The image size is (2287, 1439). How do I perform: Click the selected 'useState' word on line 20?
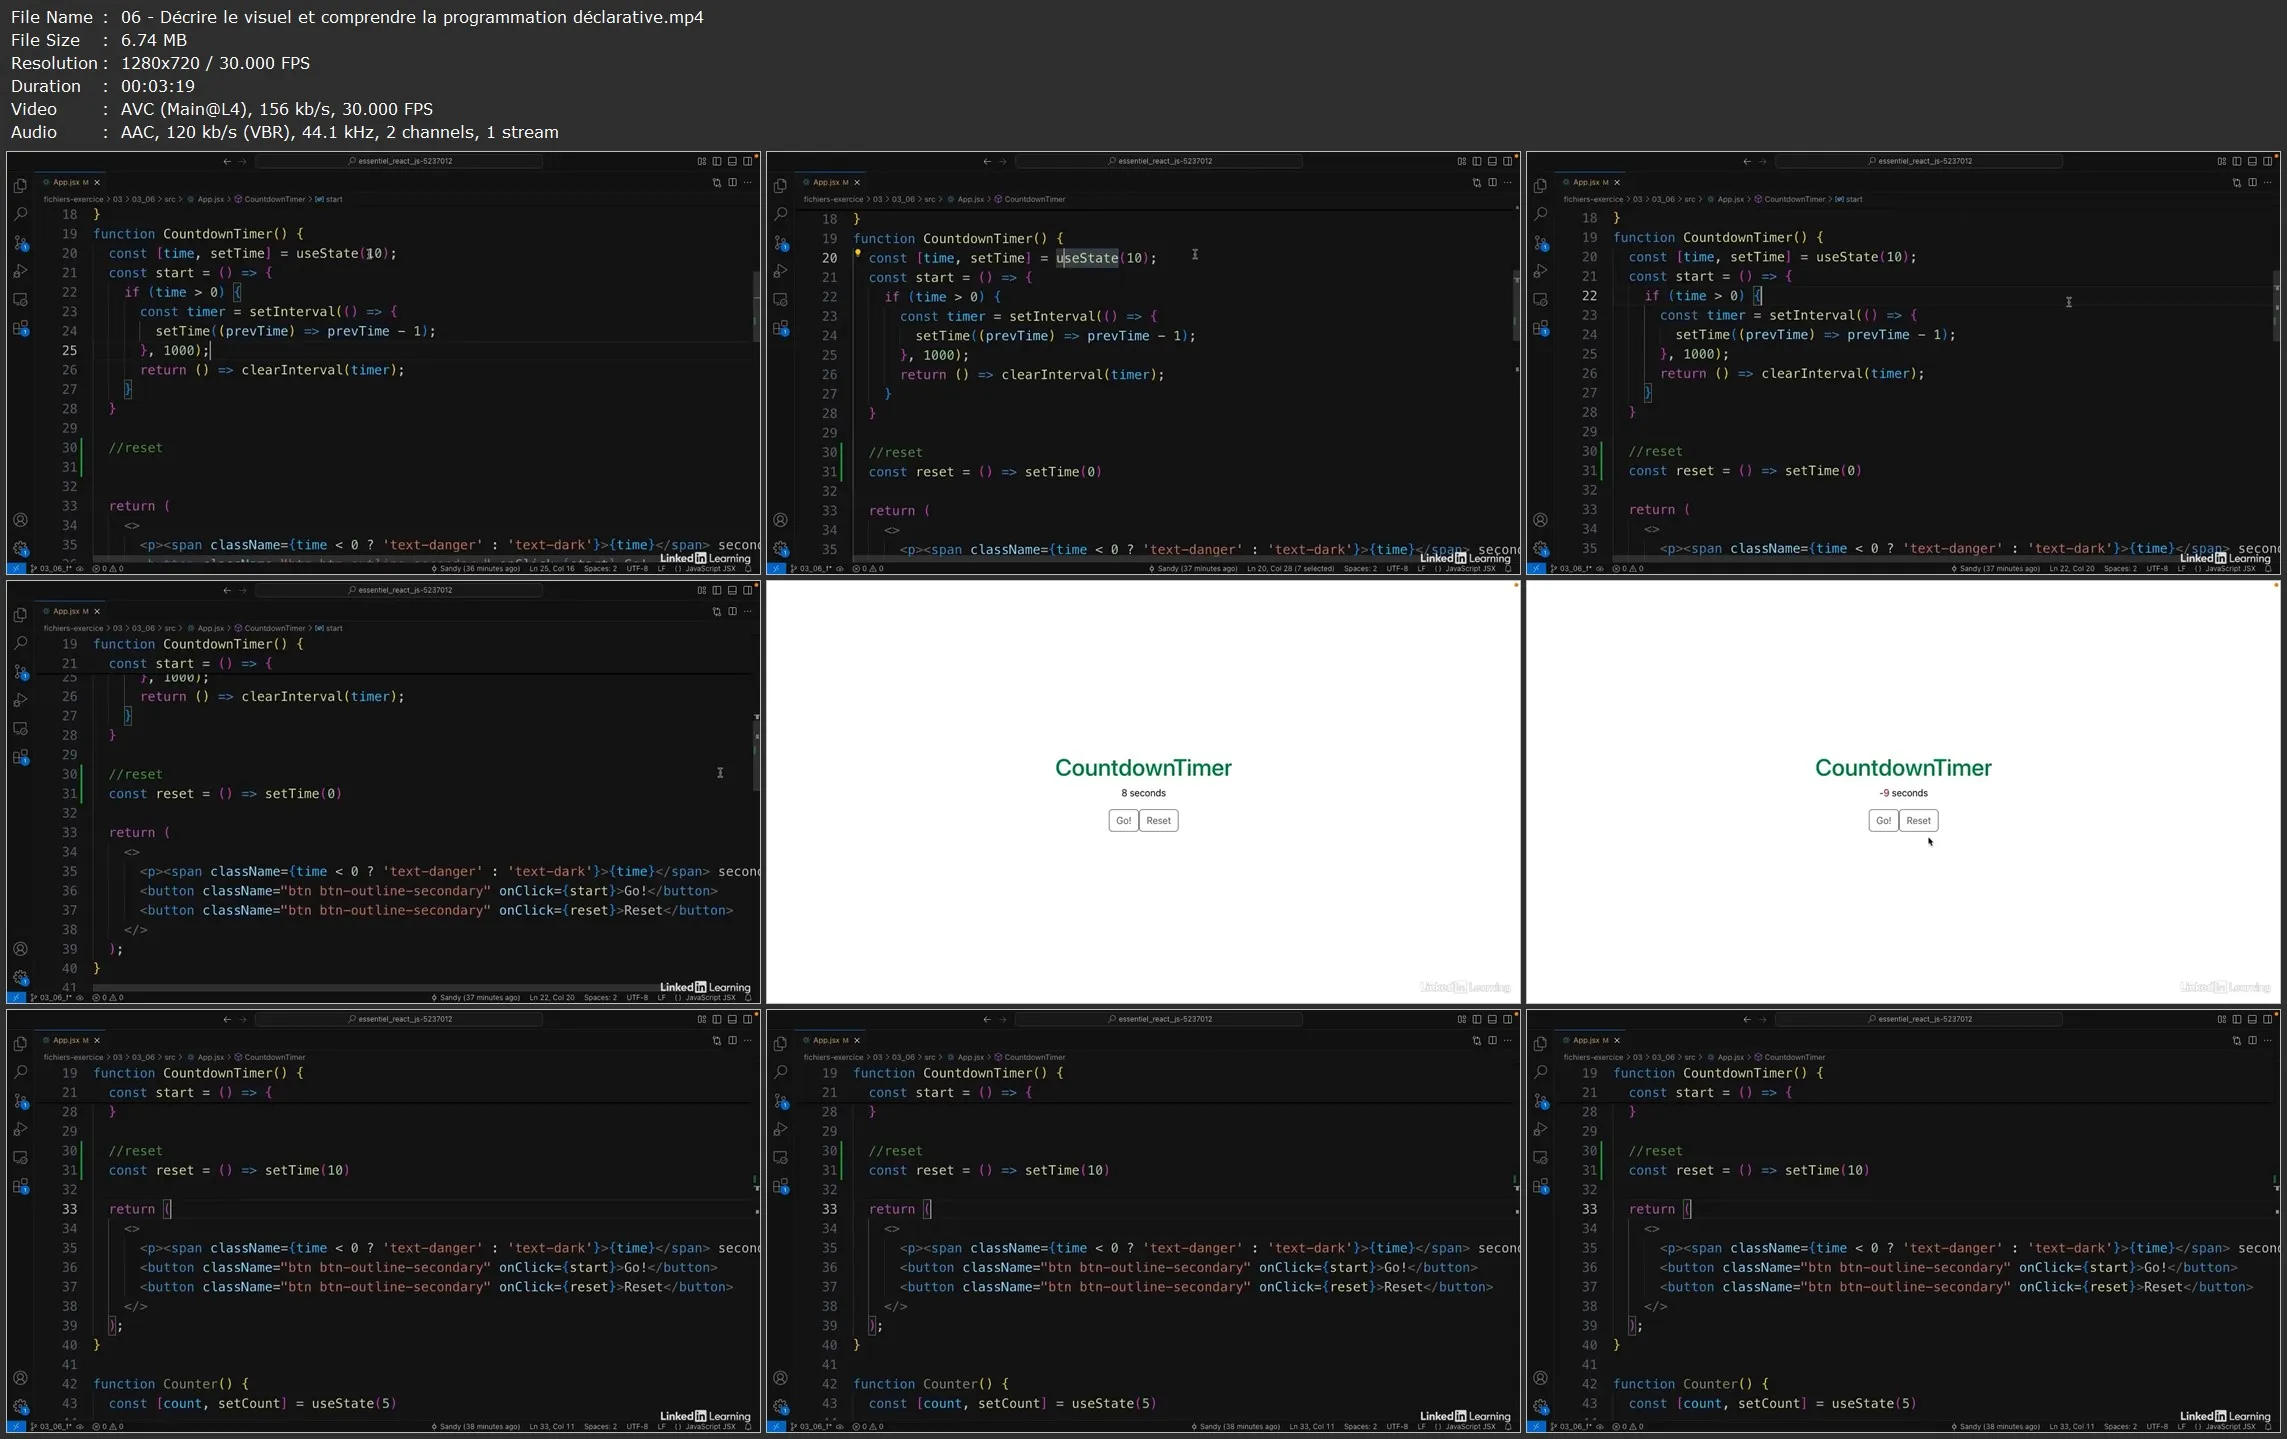(x=1087, y=258)
